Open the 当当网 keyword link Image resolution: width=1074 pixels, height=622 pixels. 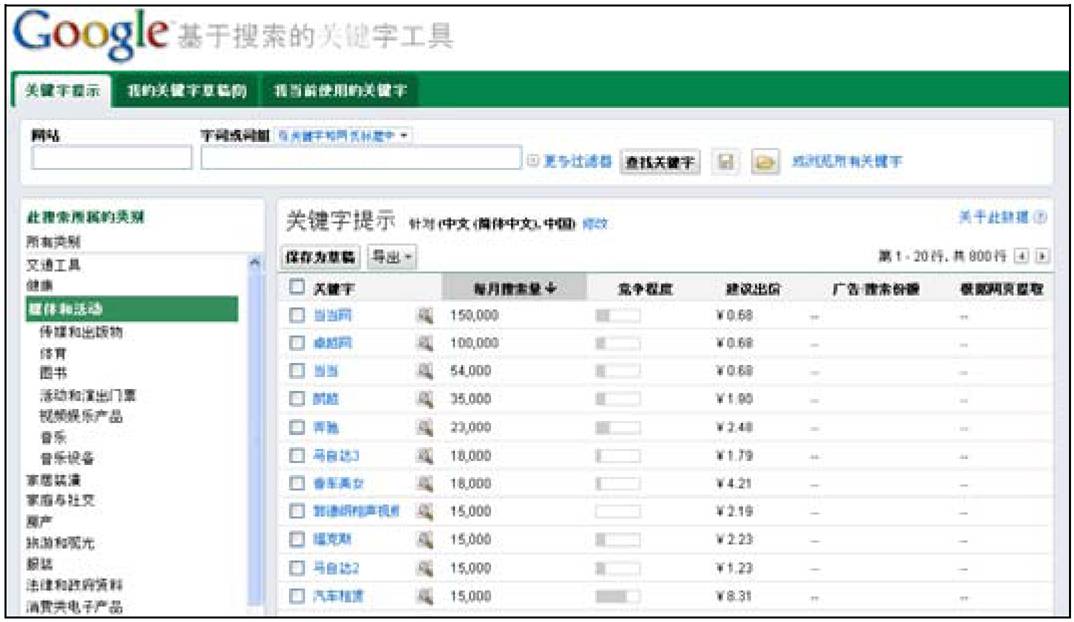[x=332, y=315]
